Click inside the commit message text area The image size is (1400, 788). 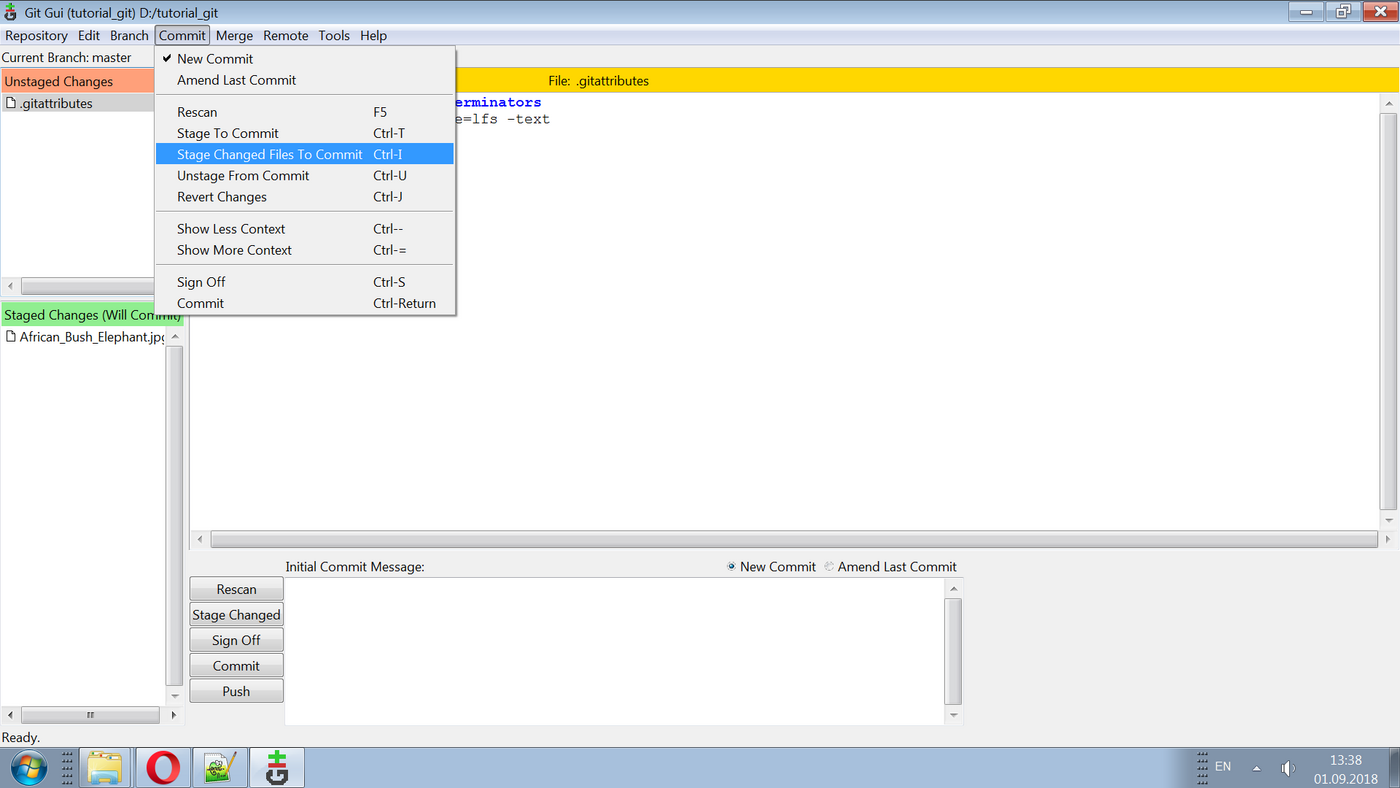(614, 651)
